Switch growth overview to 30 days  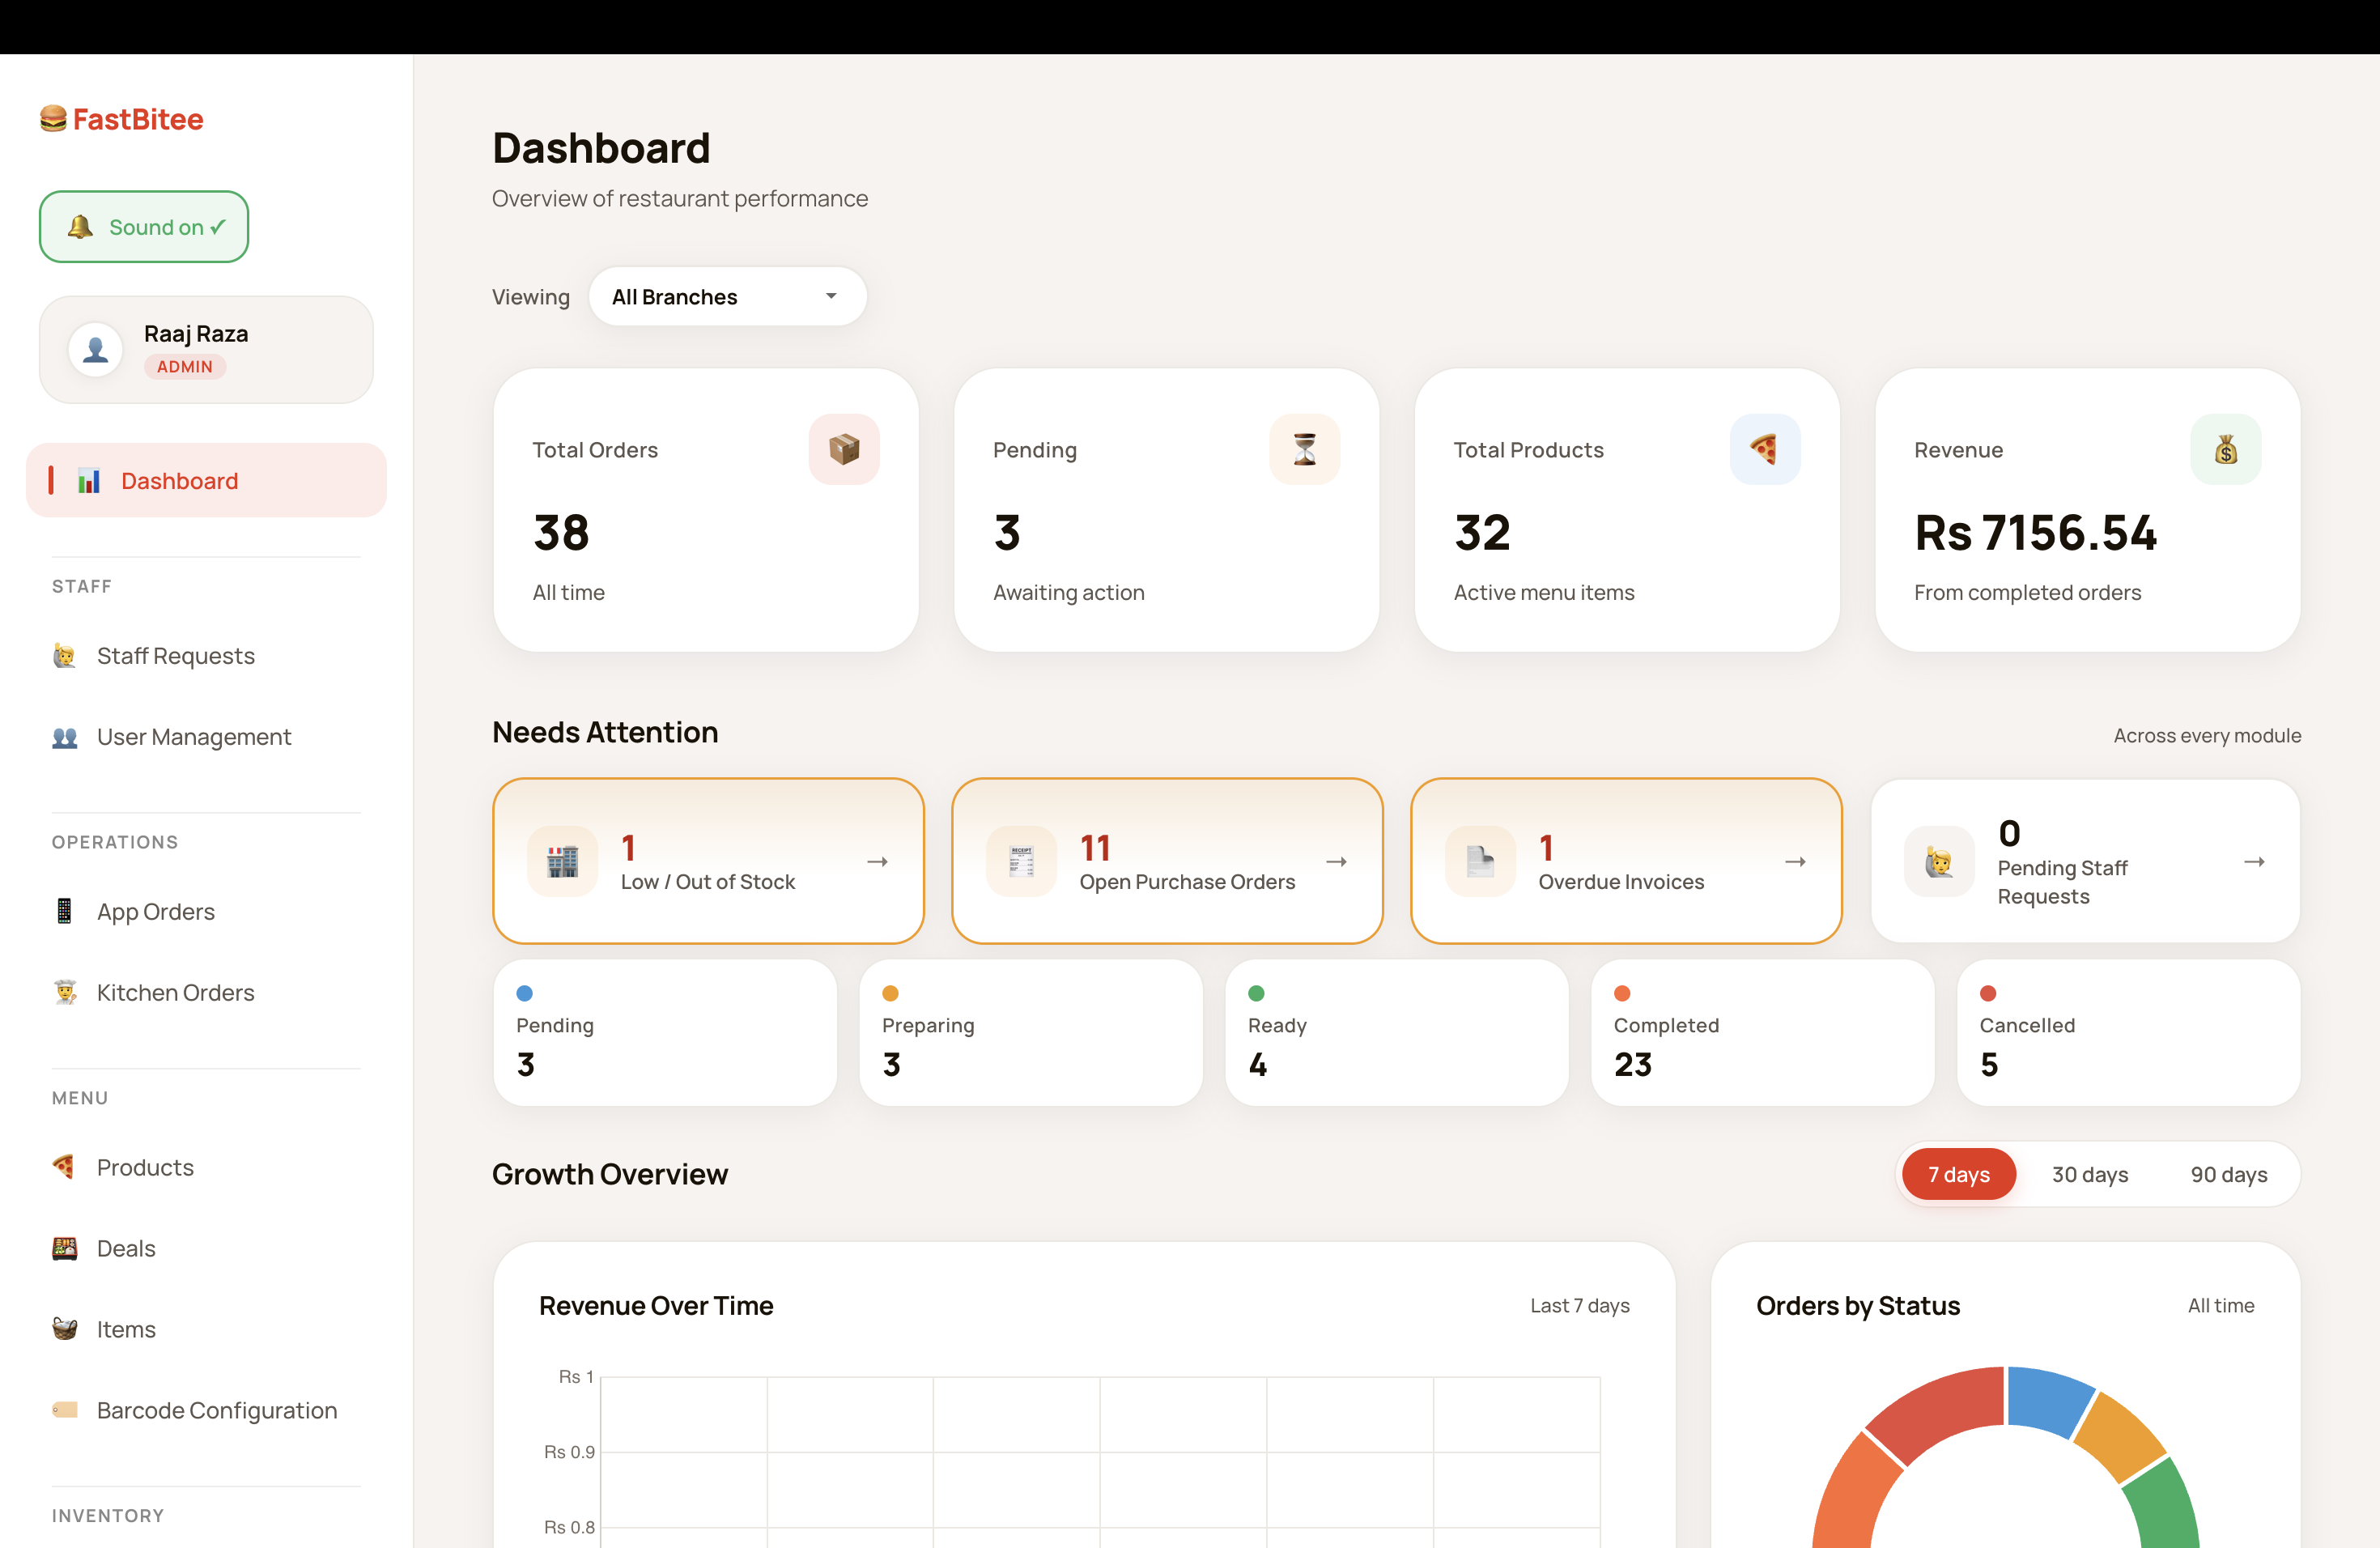[2090, 1174]
